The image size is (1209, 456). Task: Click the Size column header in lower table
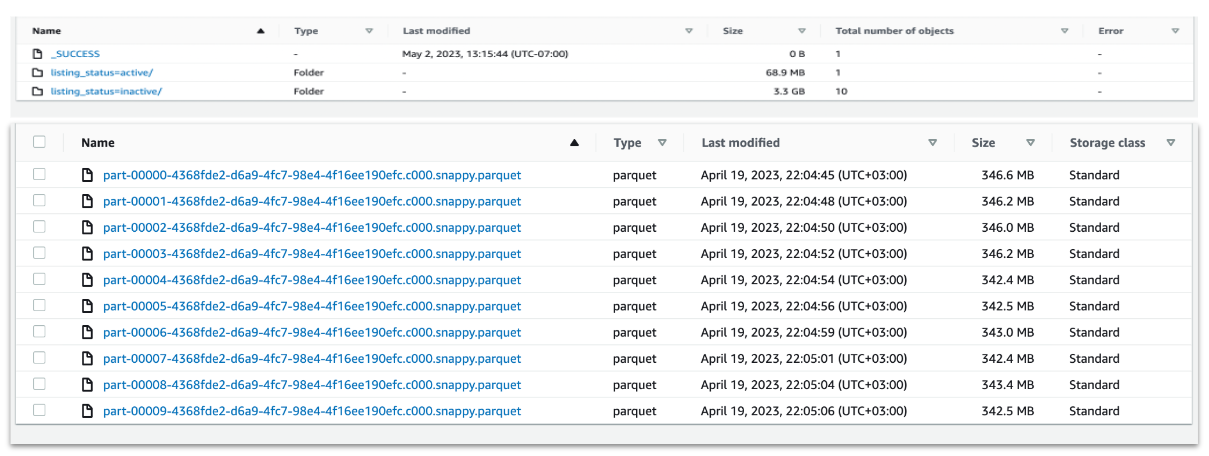pos(983,143)
